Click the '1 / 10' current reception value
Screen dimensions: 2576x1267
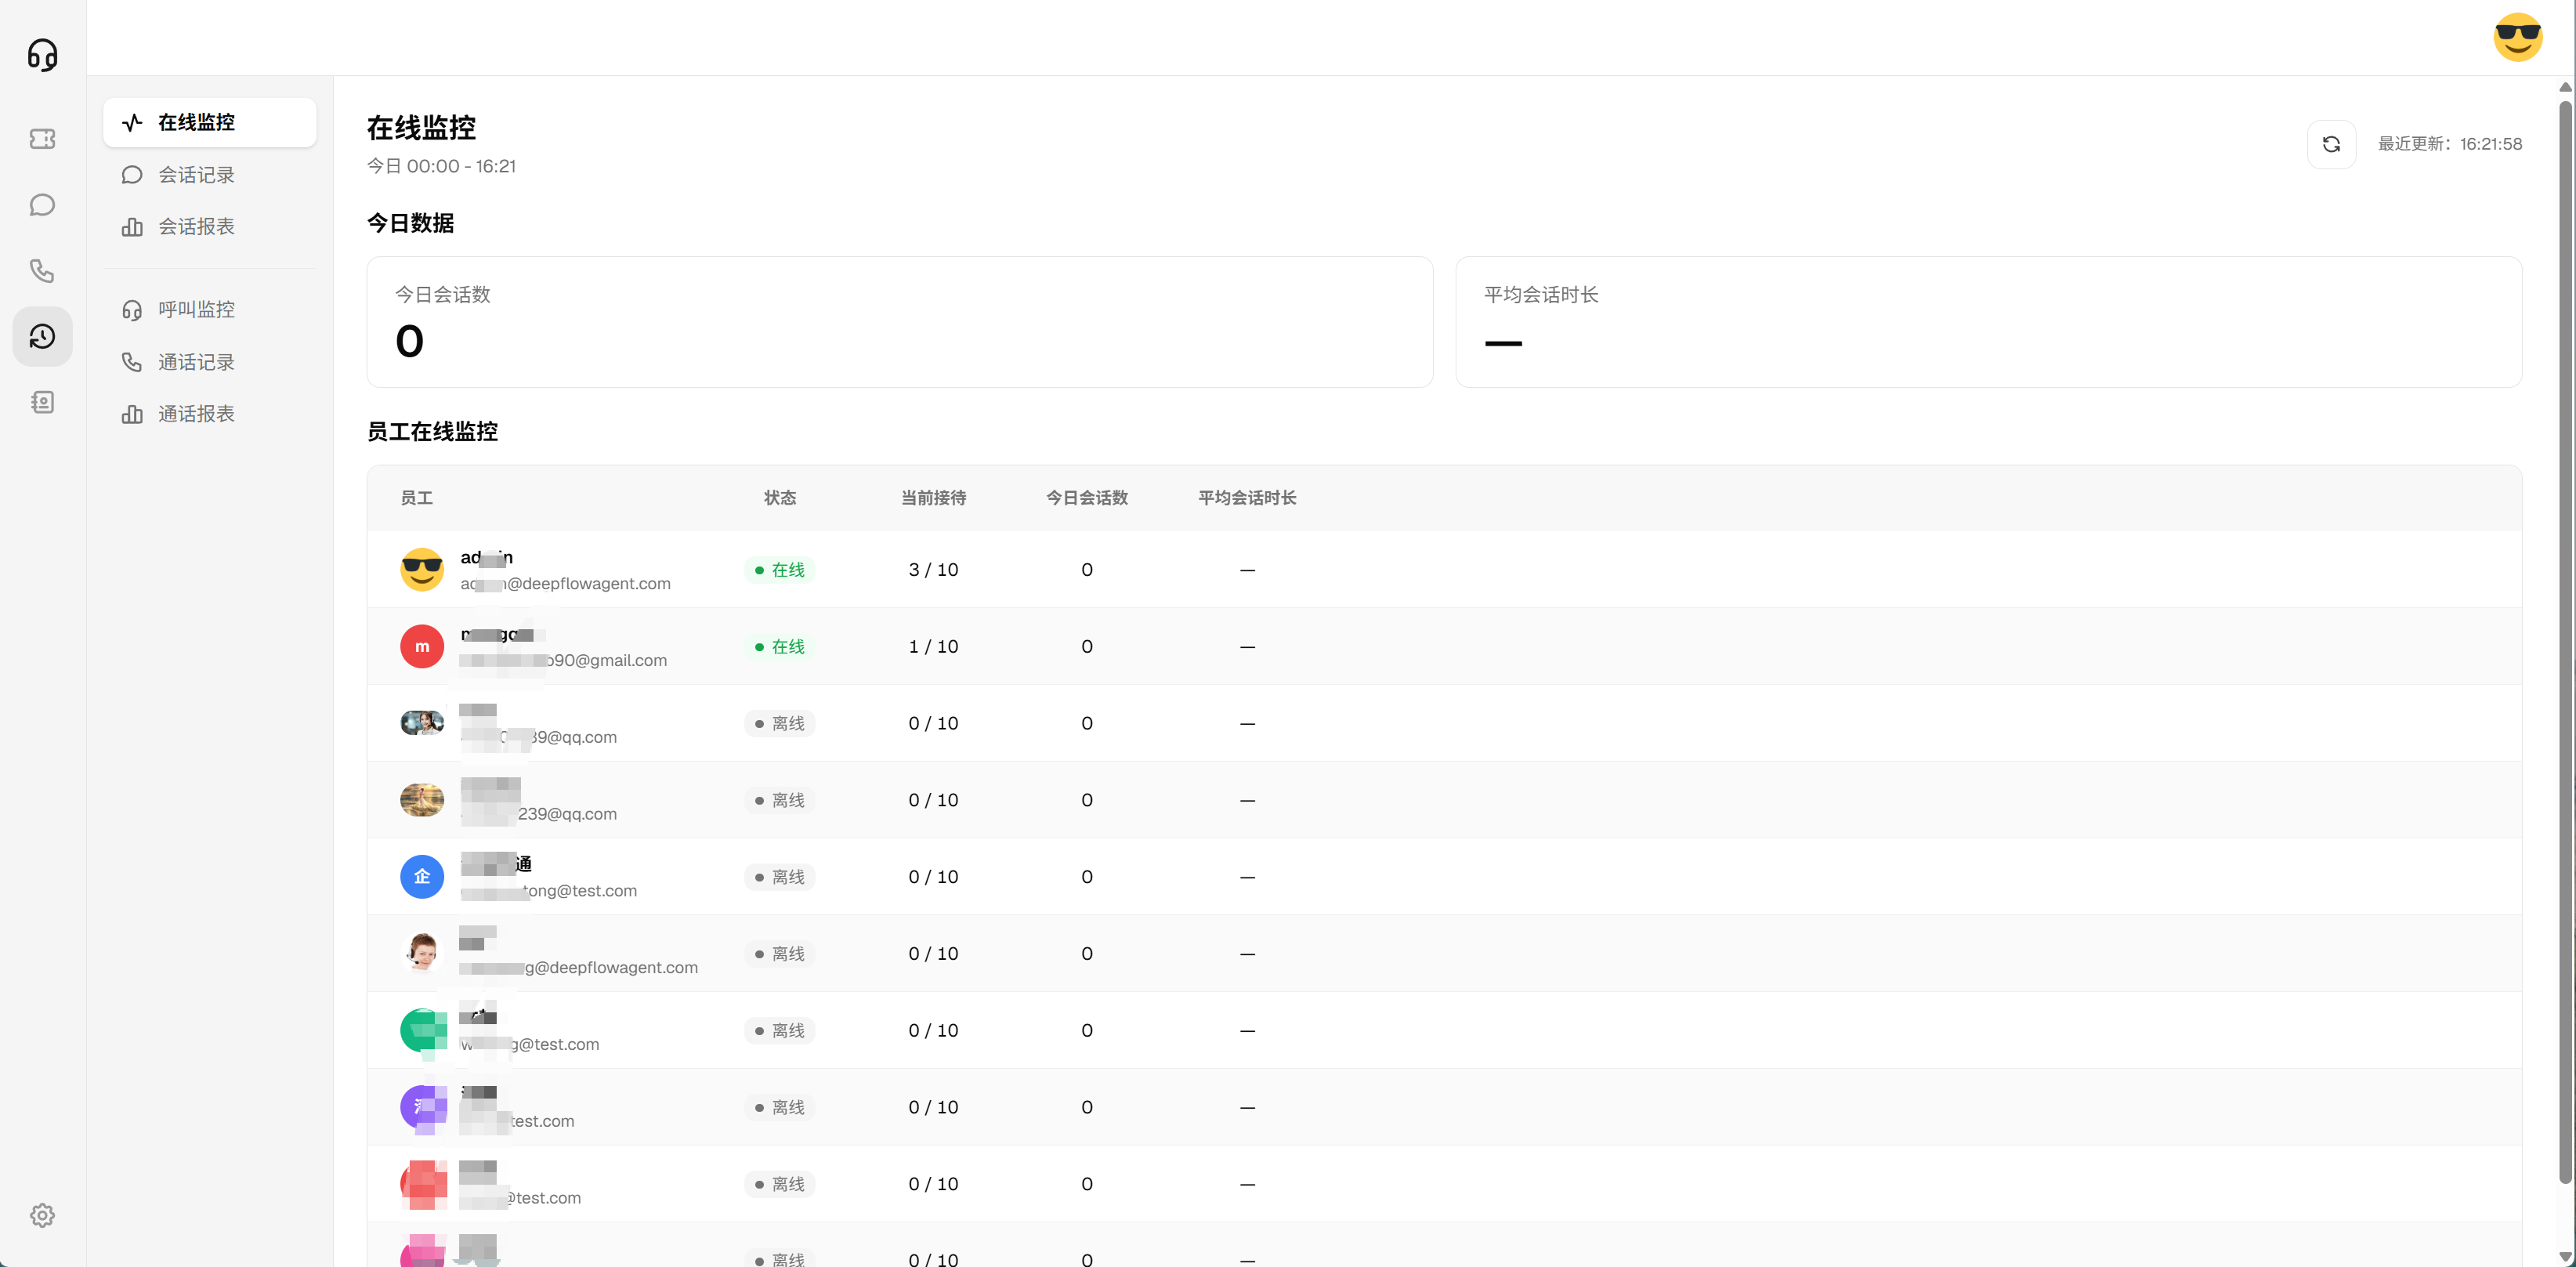[x=933, y=647]
